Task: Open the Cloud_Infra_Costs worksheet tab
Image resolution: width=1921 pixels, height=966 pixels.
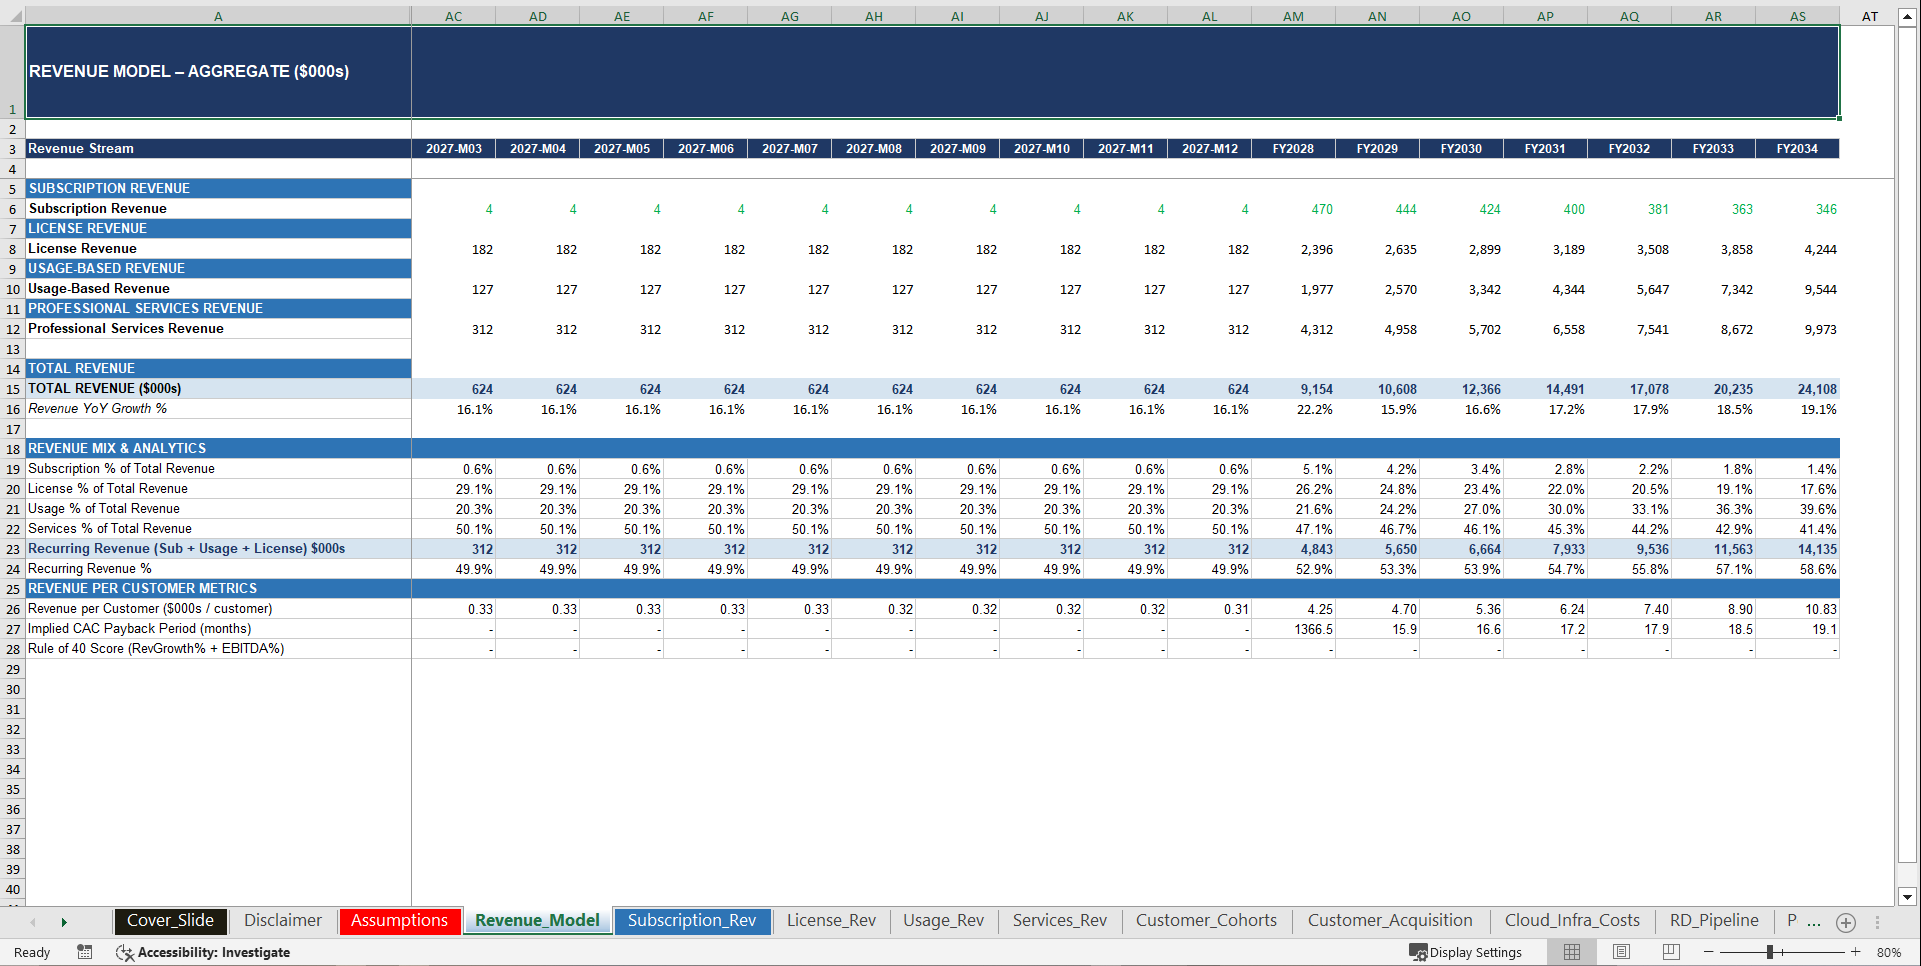Action: pyautogui.click(x=1572, y=921)
